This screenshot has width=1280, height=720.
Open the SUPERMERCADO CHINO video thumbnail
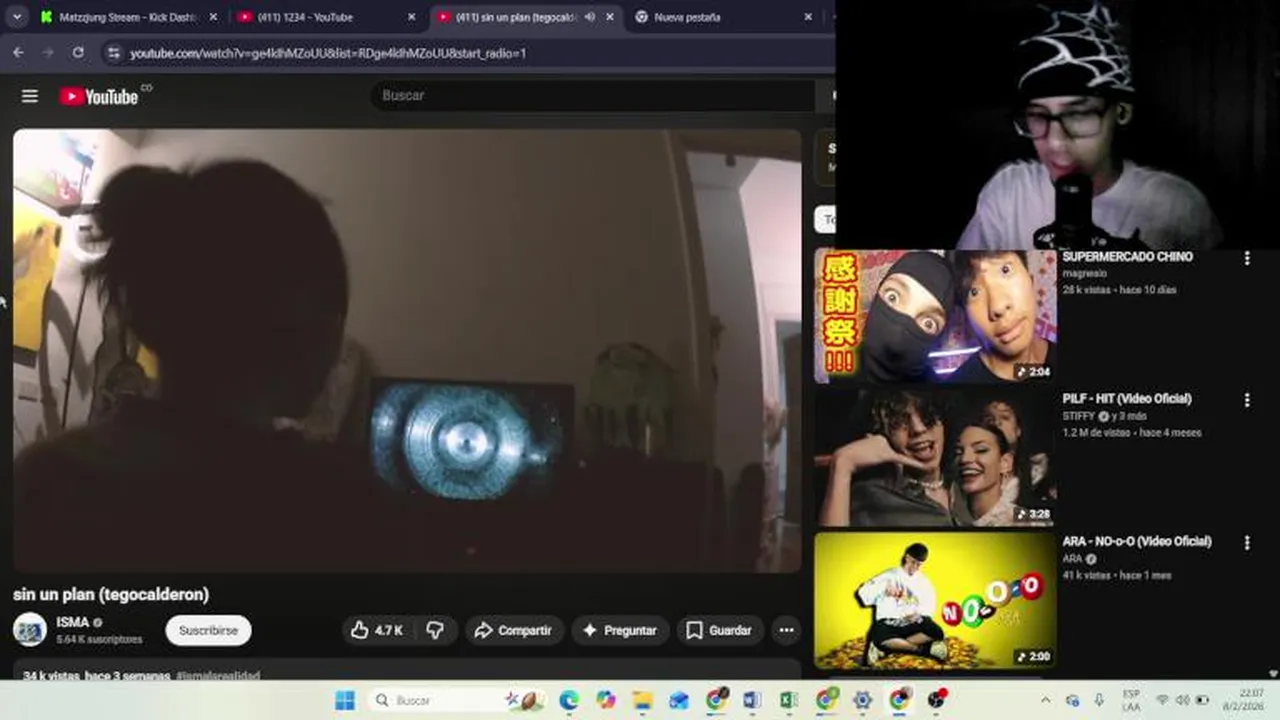pos(935,316)
